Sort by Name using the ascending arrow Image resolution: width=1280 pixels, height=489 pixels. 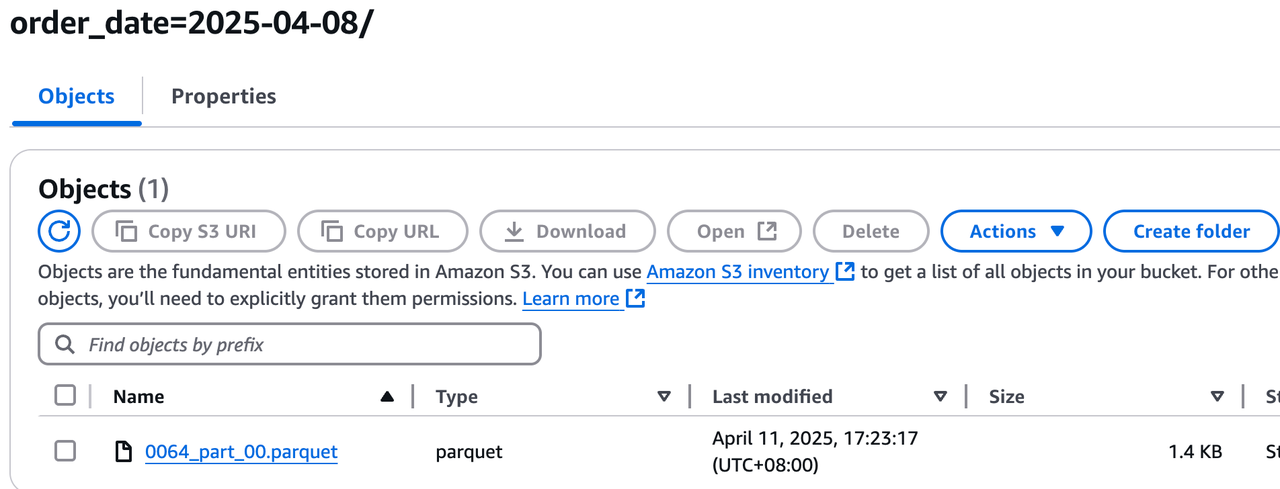click(x=387, y=397)
